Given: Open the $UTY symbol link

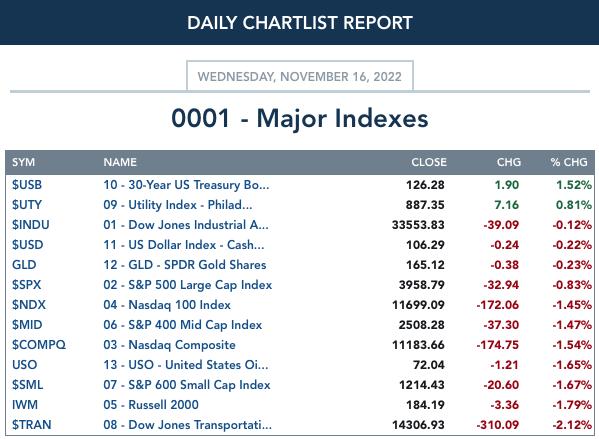Looking at the screenshot, I should coord(27,205).
